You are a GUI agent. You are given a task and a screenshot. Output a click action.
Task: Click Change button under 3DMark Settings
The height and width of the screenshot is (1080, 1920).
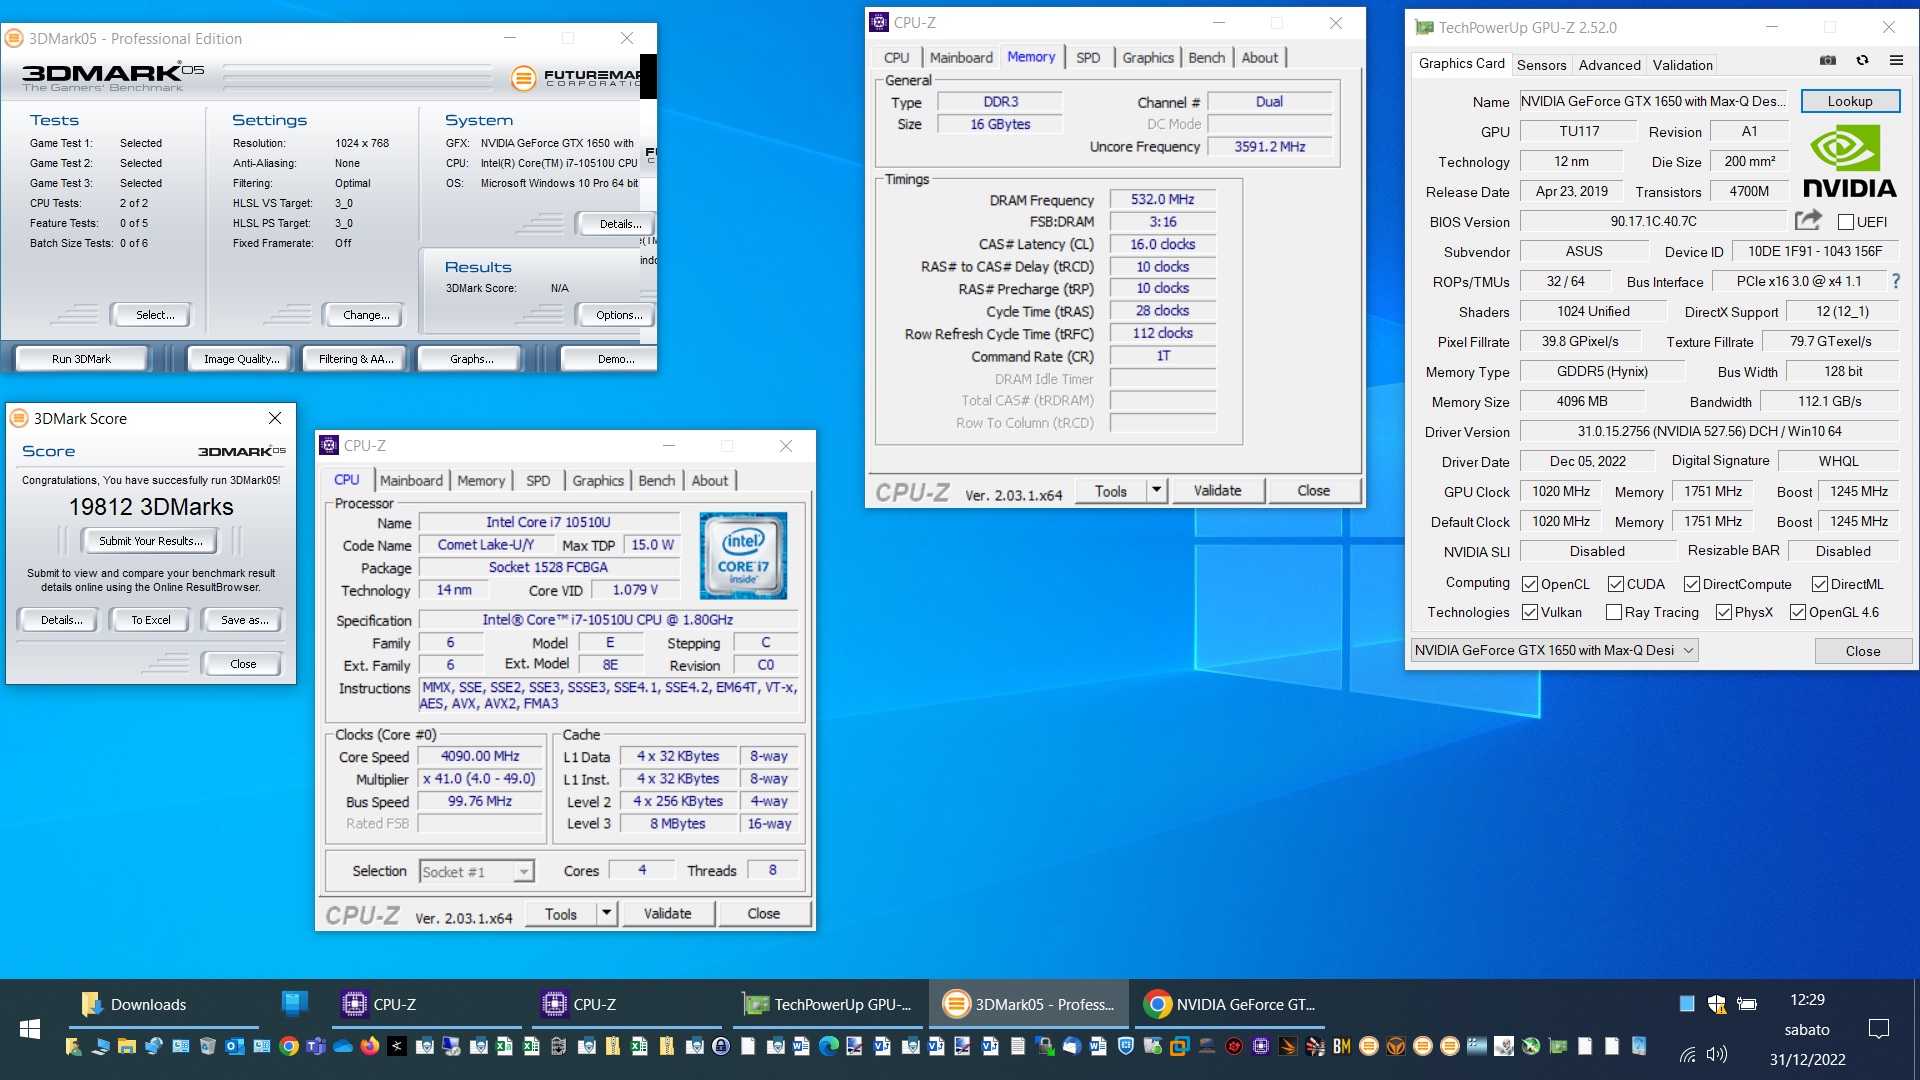point(366,315)
